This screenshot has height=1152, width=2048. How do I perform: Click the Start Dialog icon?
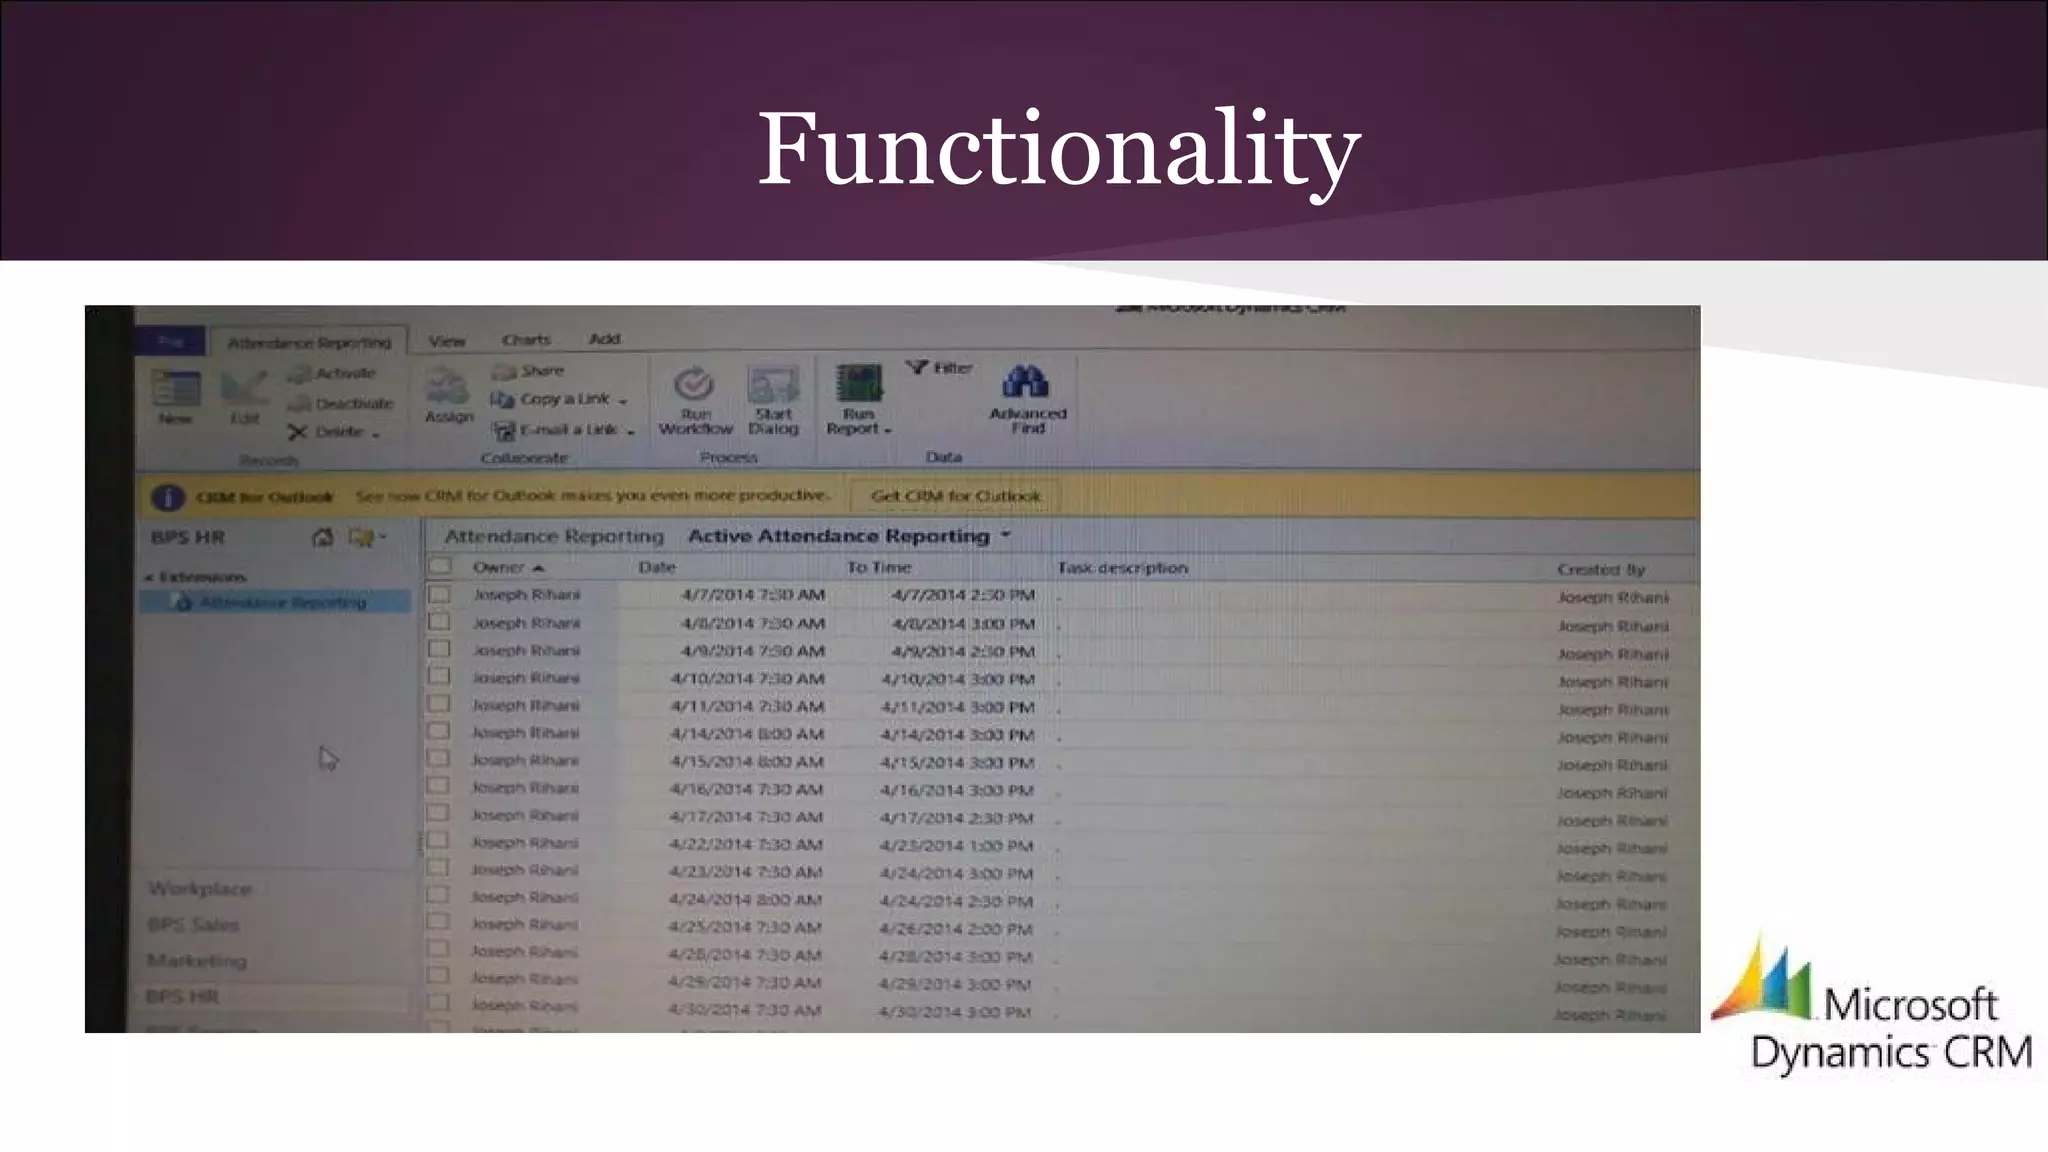[x=773, y=384]
